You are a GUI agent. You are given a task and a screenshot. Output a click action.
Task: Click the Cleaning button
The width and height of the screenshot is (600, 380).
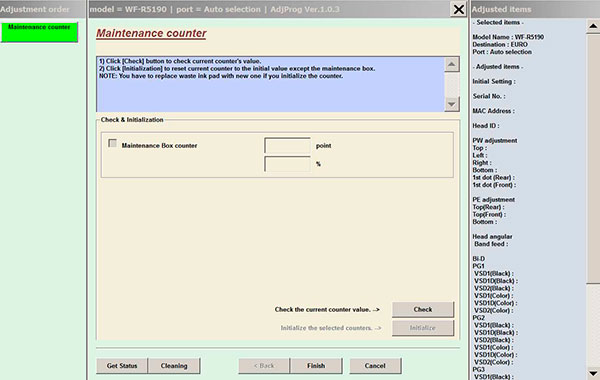coord(174,365)
